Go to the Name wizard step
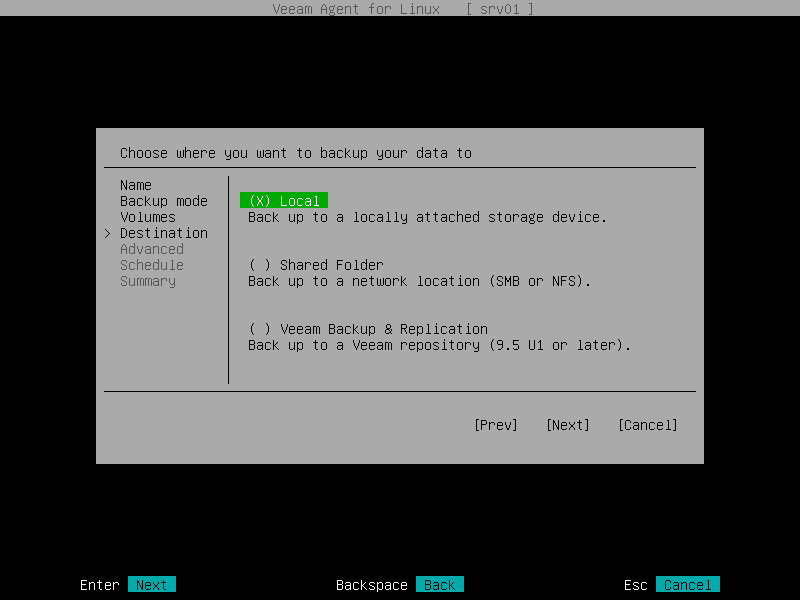The height and width of the screenshot is (600, 800). 136,185
